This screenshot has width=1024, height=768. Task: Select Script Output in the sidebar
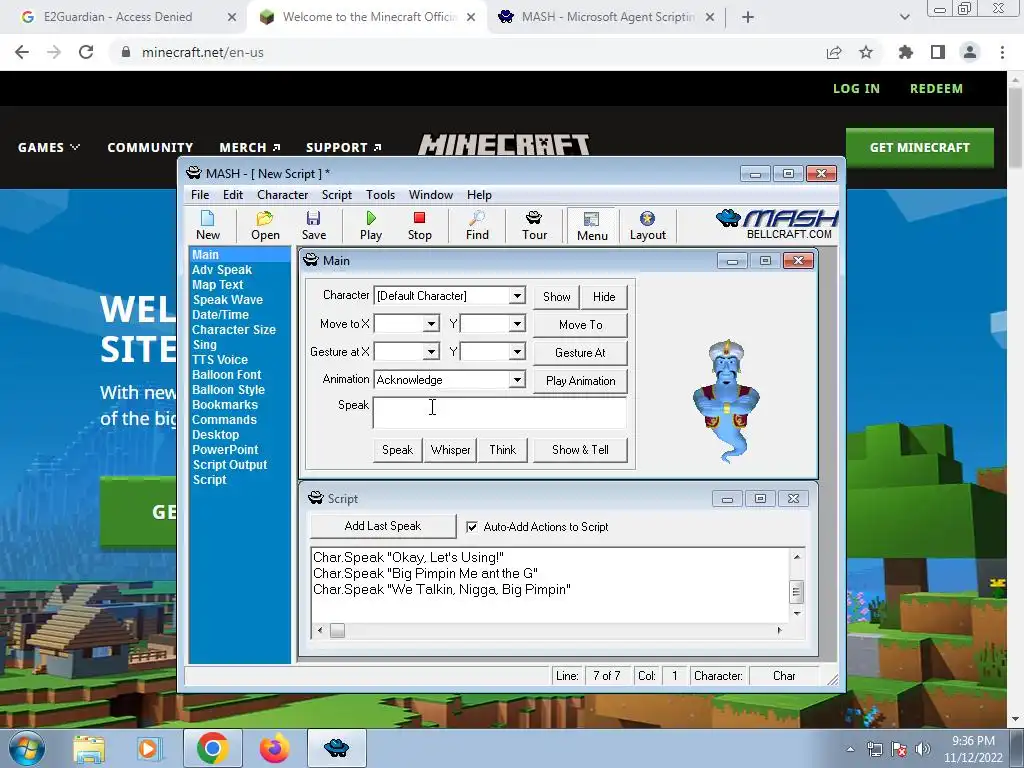(230, 465)
